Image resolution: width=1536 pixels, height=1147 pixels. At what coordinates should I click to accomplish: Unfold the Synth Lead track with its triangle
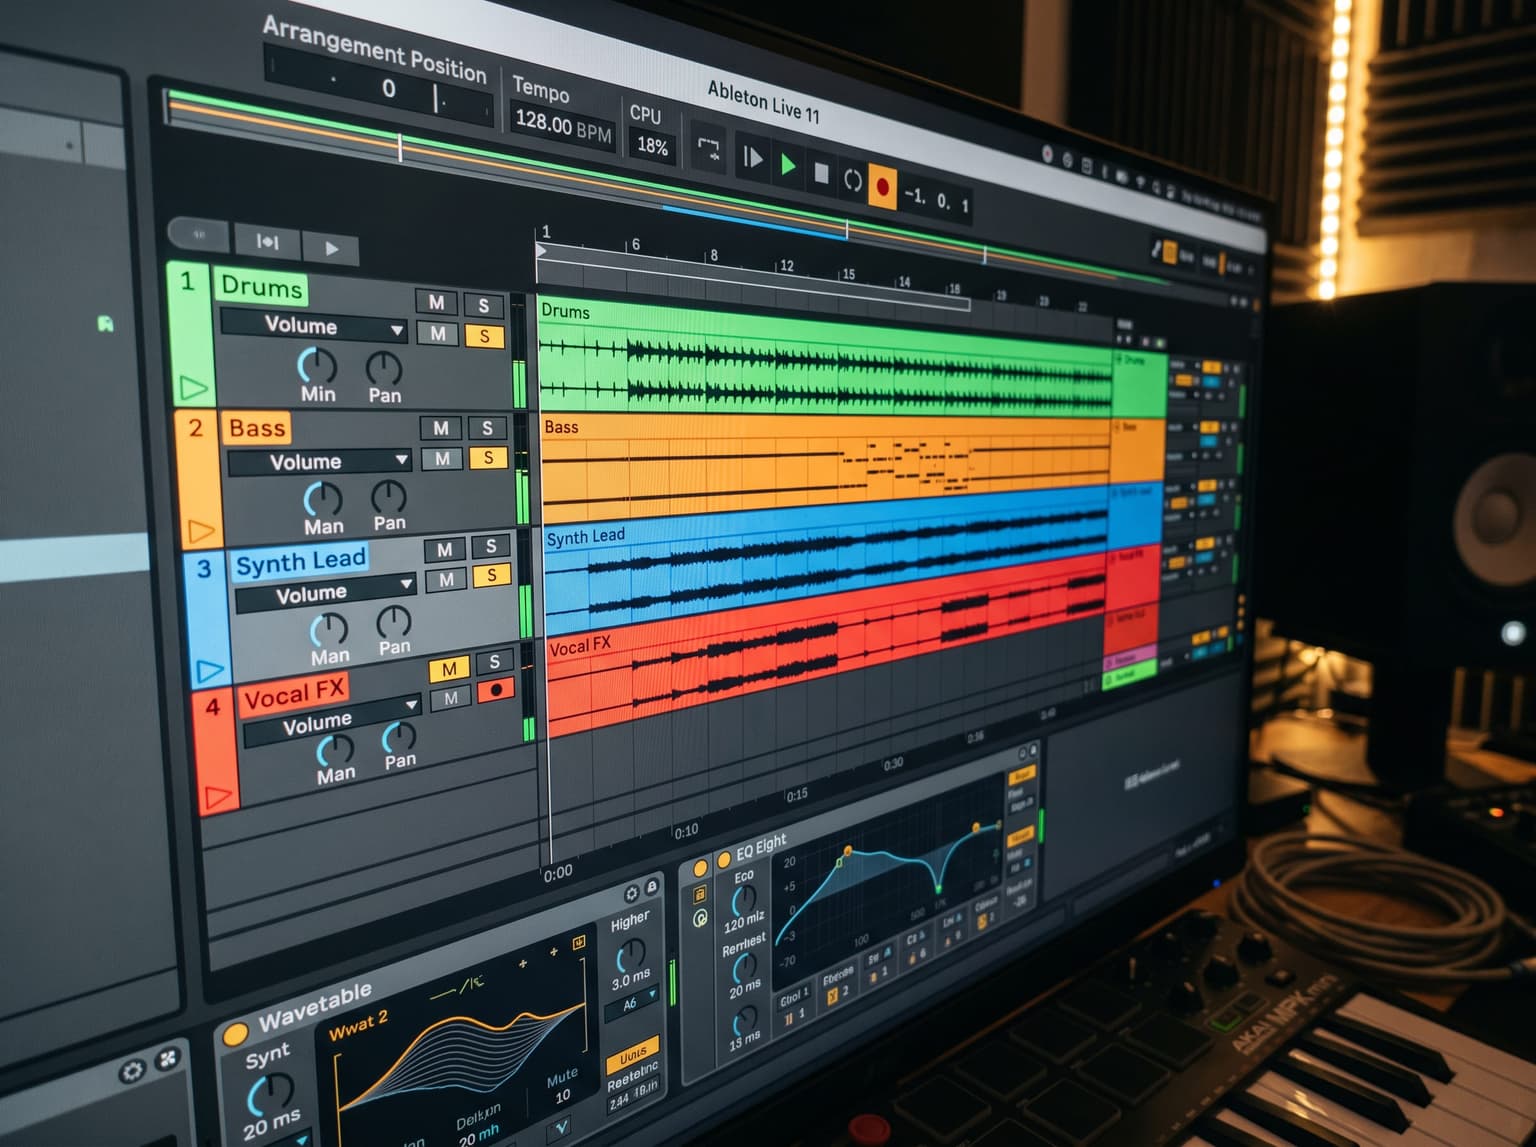[209, 669]
